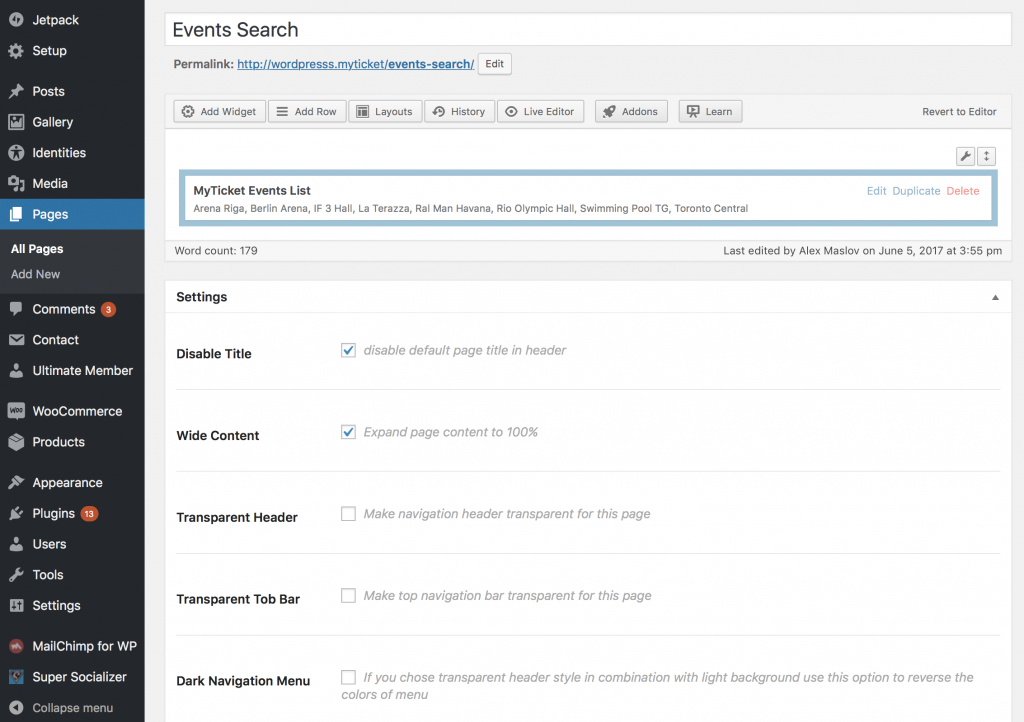This screenshot has height=722, width=1024.
Task: Click the Identities icon in sidebar
Action: [x=16, y=152]
